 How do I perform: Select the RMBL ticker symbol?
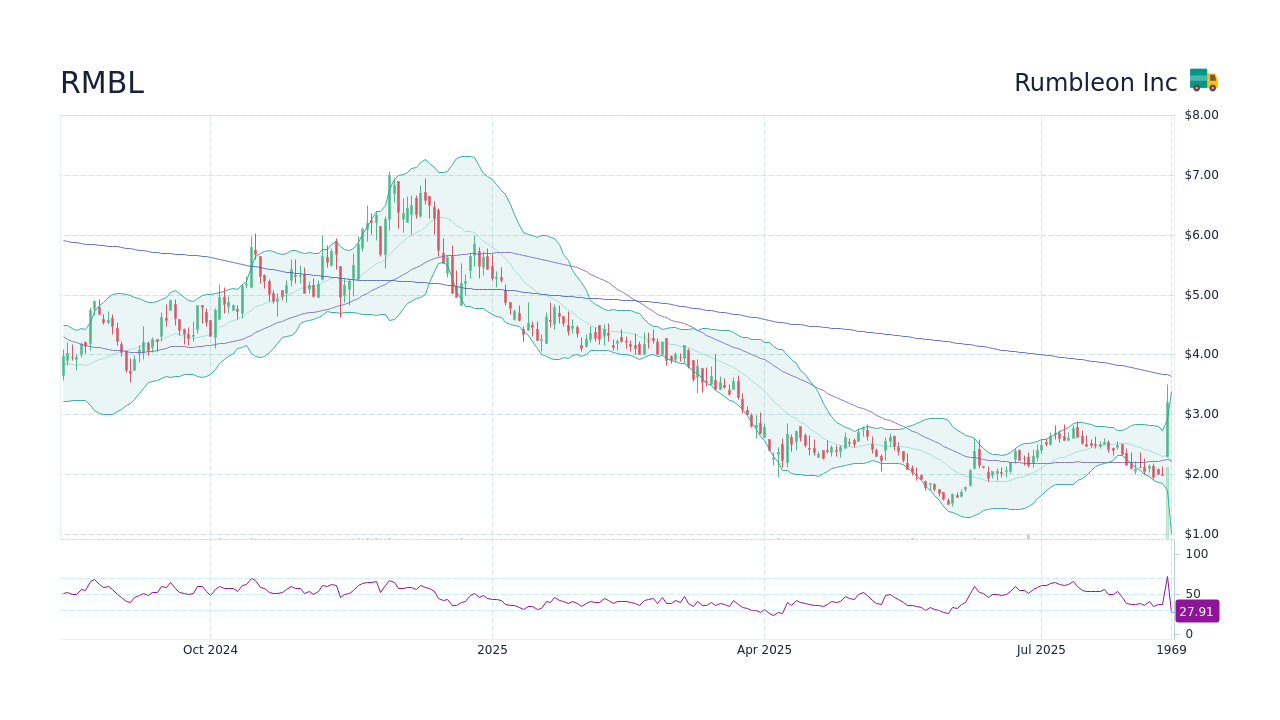click(101, 83)
